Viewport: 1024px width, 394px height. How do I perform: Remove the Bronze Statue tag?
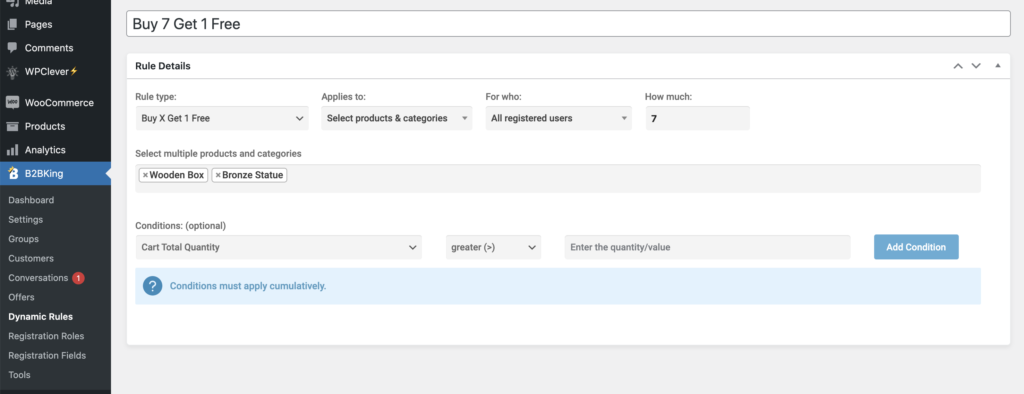(218, 175)
